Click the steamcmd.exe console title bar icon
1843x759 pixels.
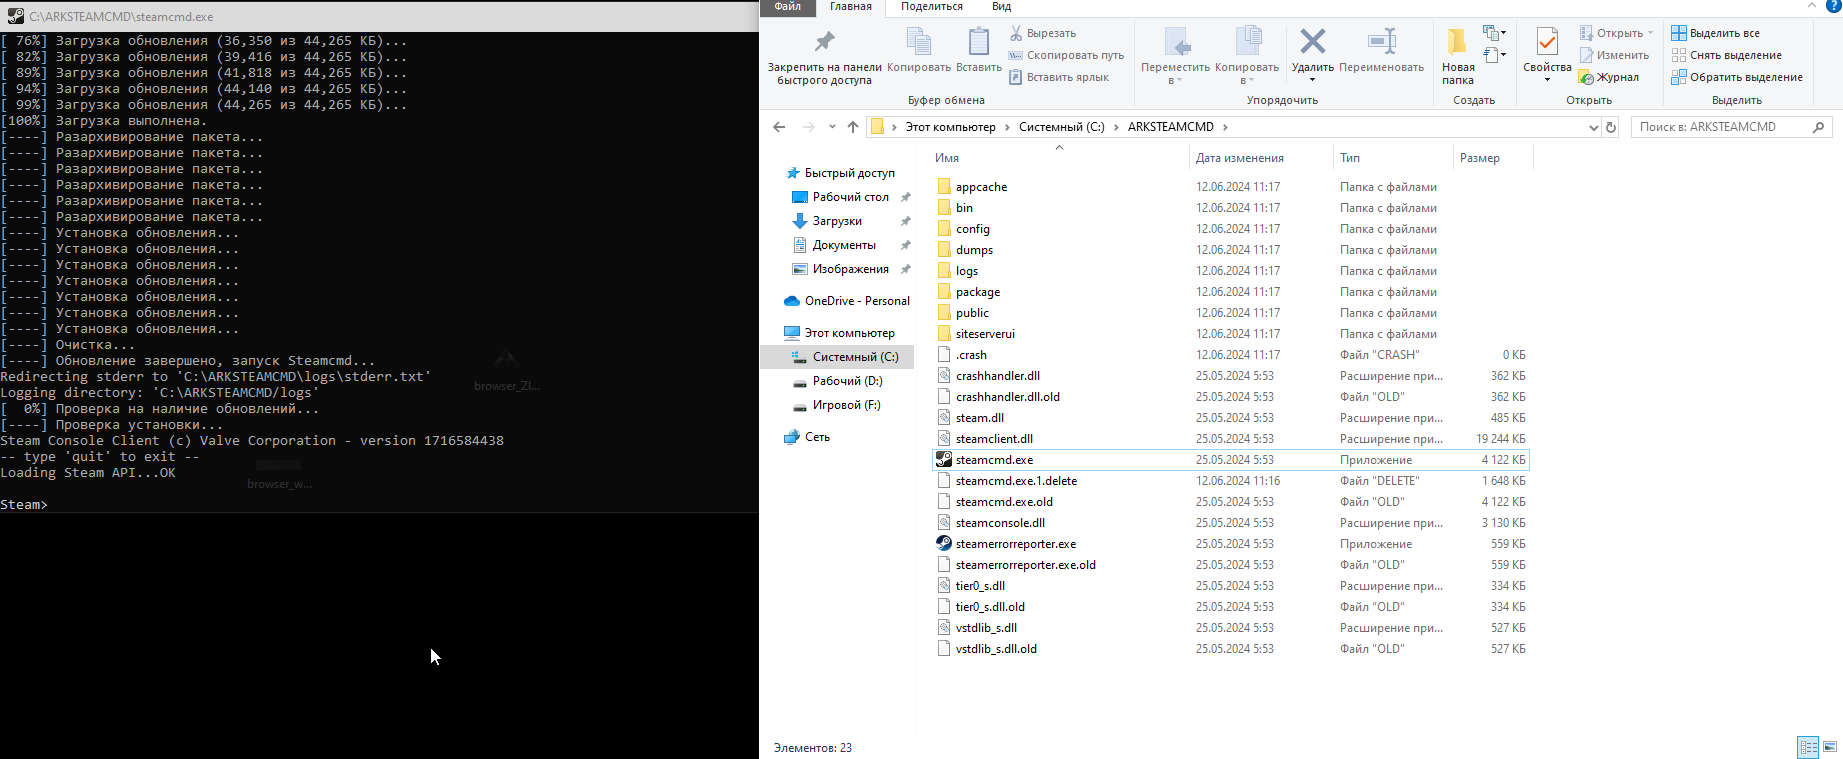(15, 16)
